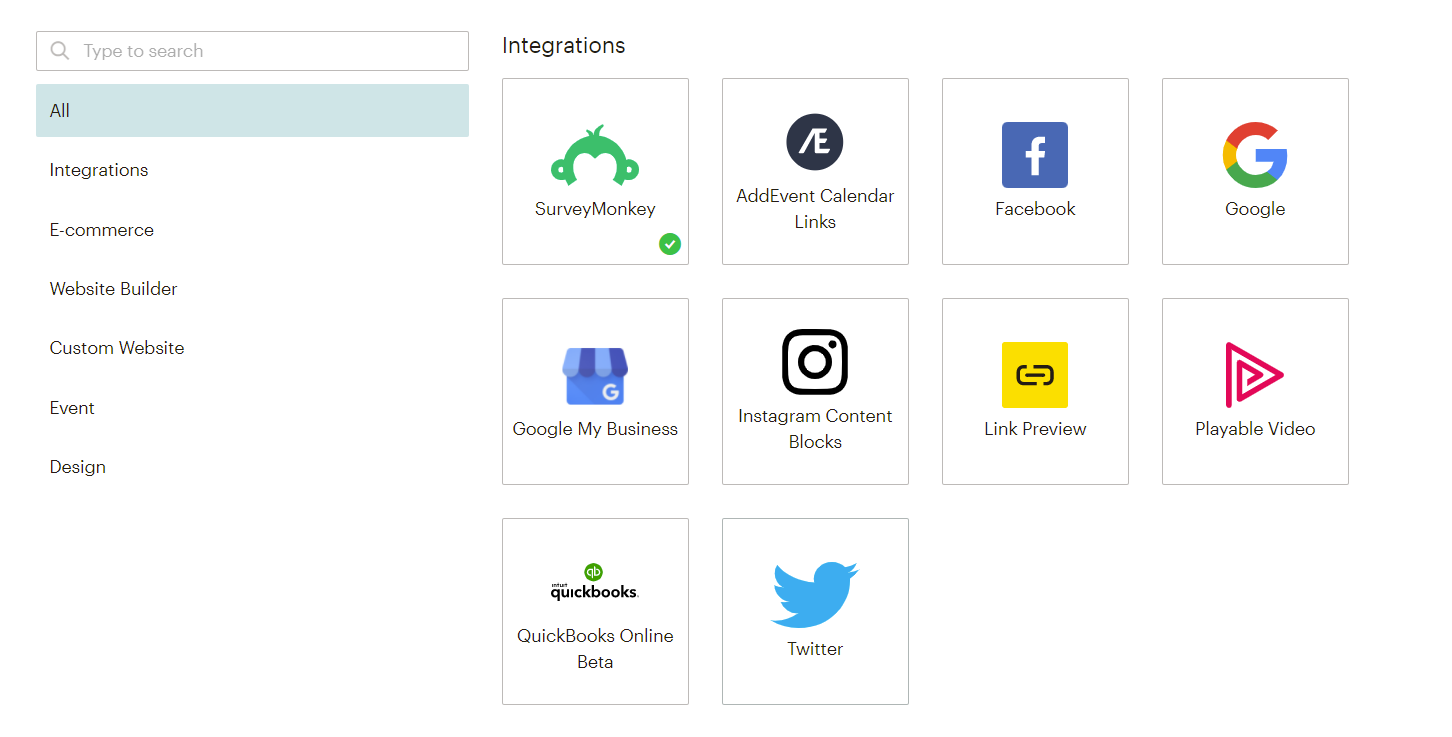Click the AddEvent Calendar Links logo
Image resolution: width=1452 pixels, height=737 pixels.
tap(815, 142)
